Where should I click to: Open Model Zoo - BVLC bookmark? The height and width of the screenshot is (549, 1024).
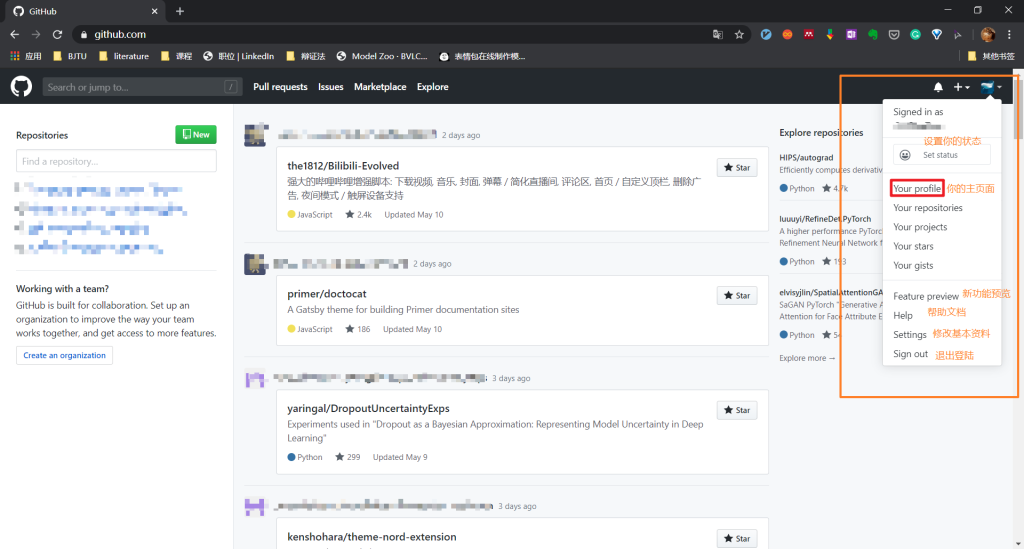pyautogui.click(x=382, y=56)
